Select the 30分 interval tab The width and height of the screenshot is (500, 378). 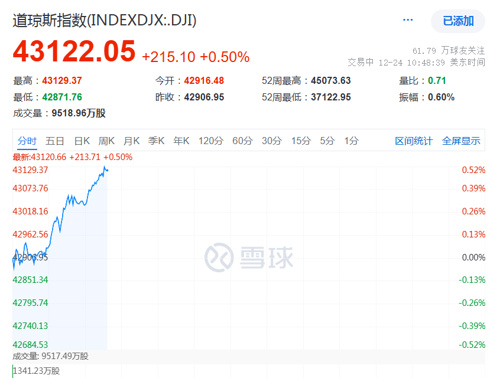[272, 141]
